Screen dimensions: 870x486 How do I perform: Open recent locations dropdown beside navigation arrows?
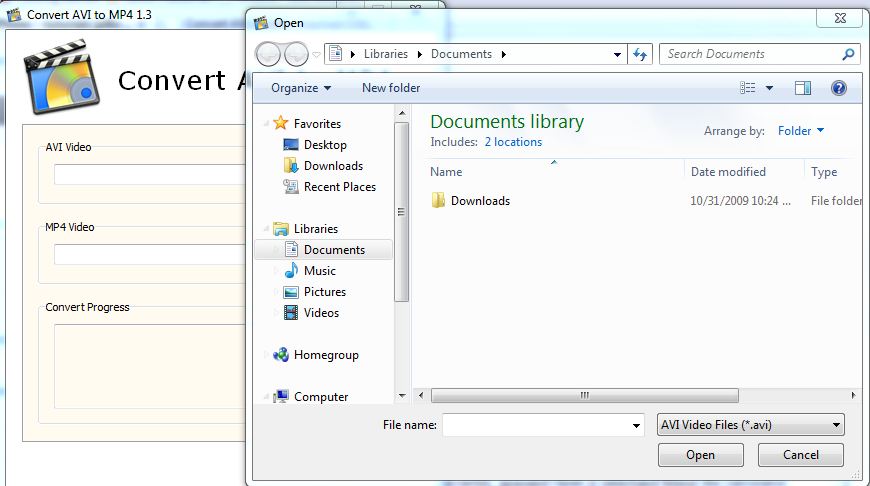(316, 54)
